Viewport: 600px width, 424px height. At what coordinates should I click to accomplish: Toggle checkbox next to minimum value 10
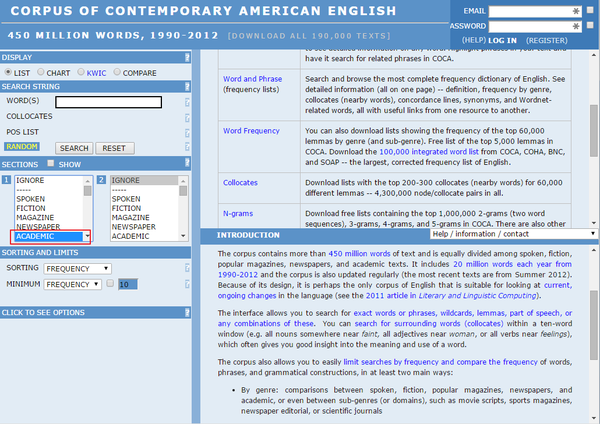click(x=110, y=284)
